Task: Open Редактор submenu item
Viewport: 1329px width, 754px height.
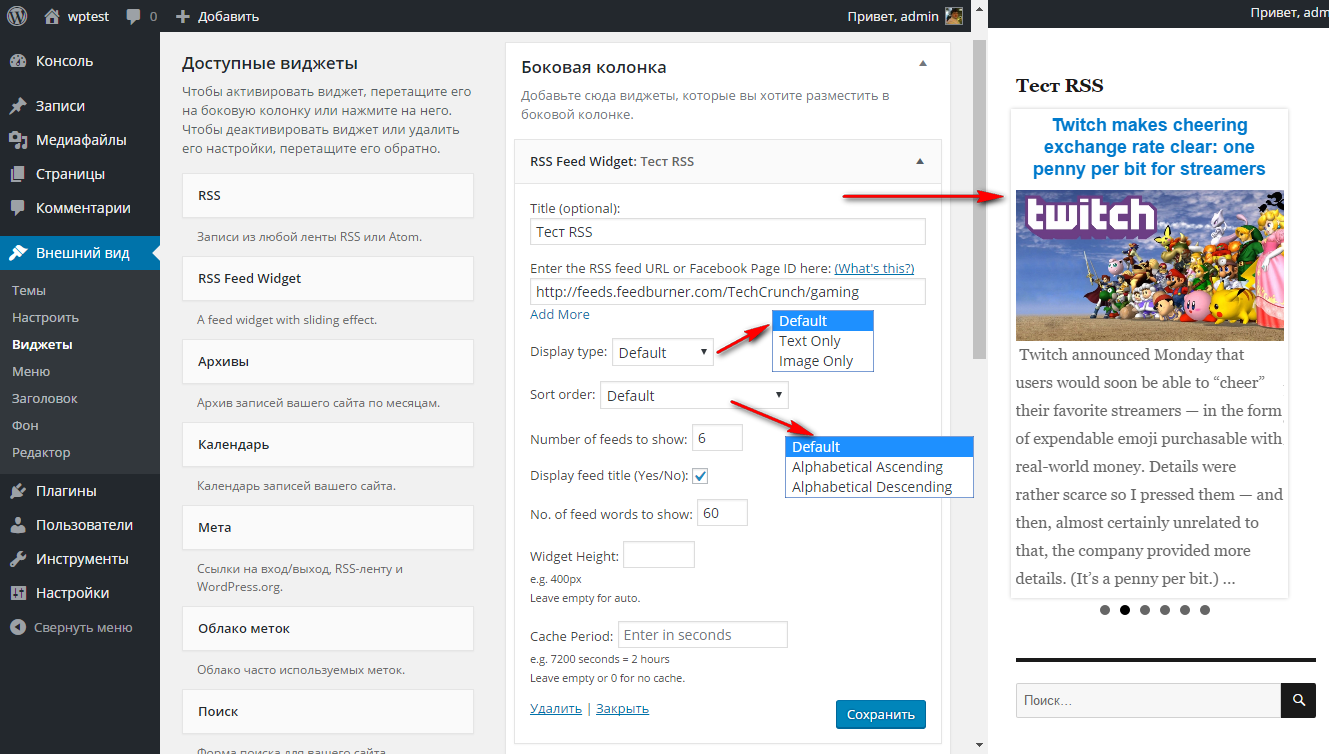Action: (41, 452)
